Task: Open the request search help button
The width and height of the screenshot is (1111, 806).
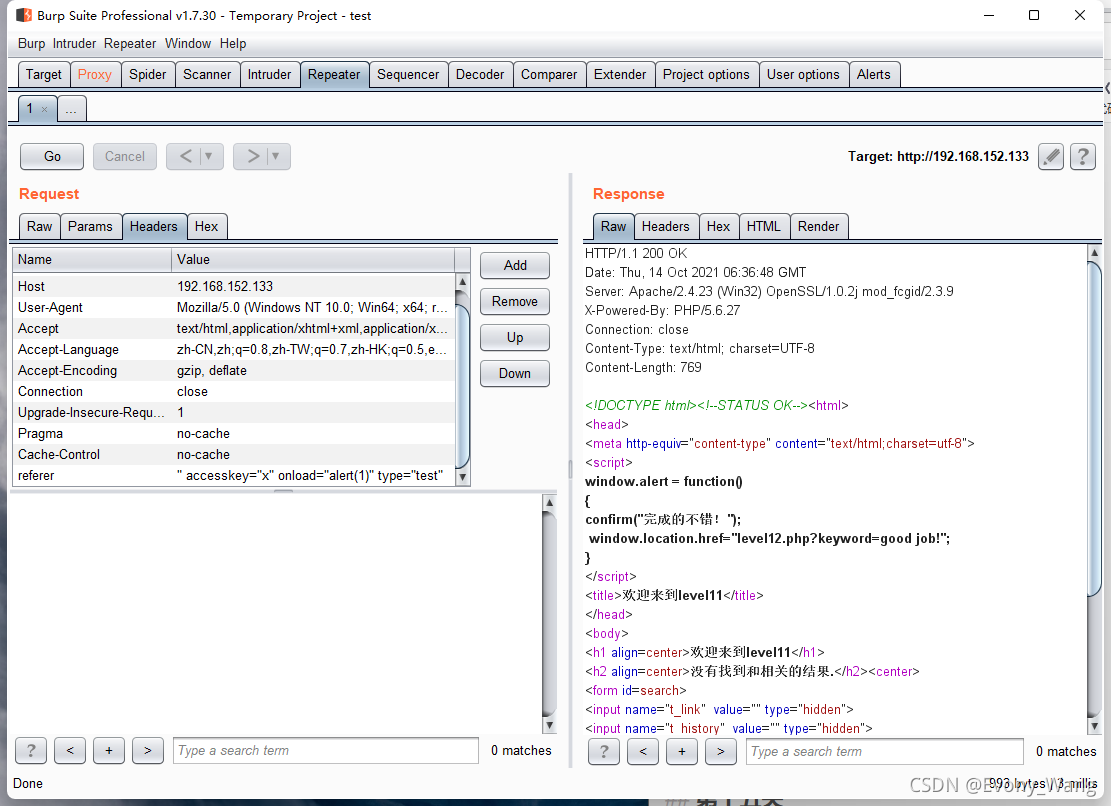Action: click(x=31, y=751)
